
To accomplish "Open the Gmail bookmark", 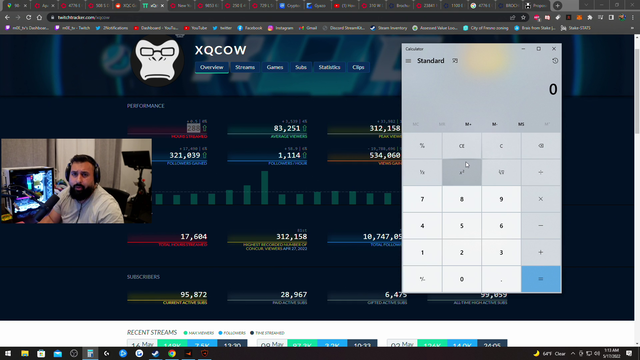I will tap(308, 28).
